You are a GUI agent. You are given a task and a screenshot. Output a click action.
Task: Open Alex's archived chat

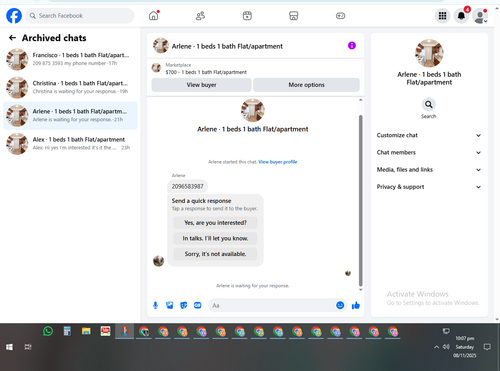tap(70, 144)
